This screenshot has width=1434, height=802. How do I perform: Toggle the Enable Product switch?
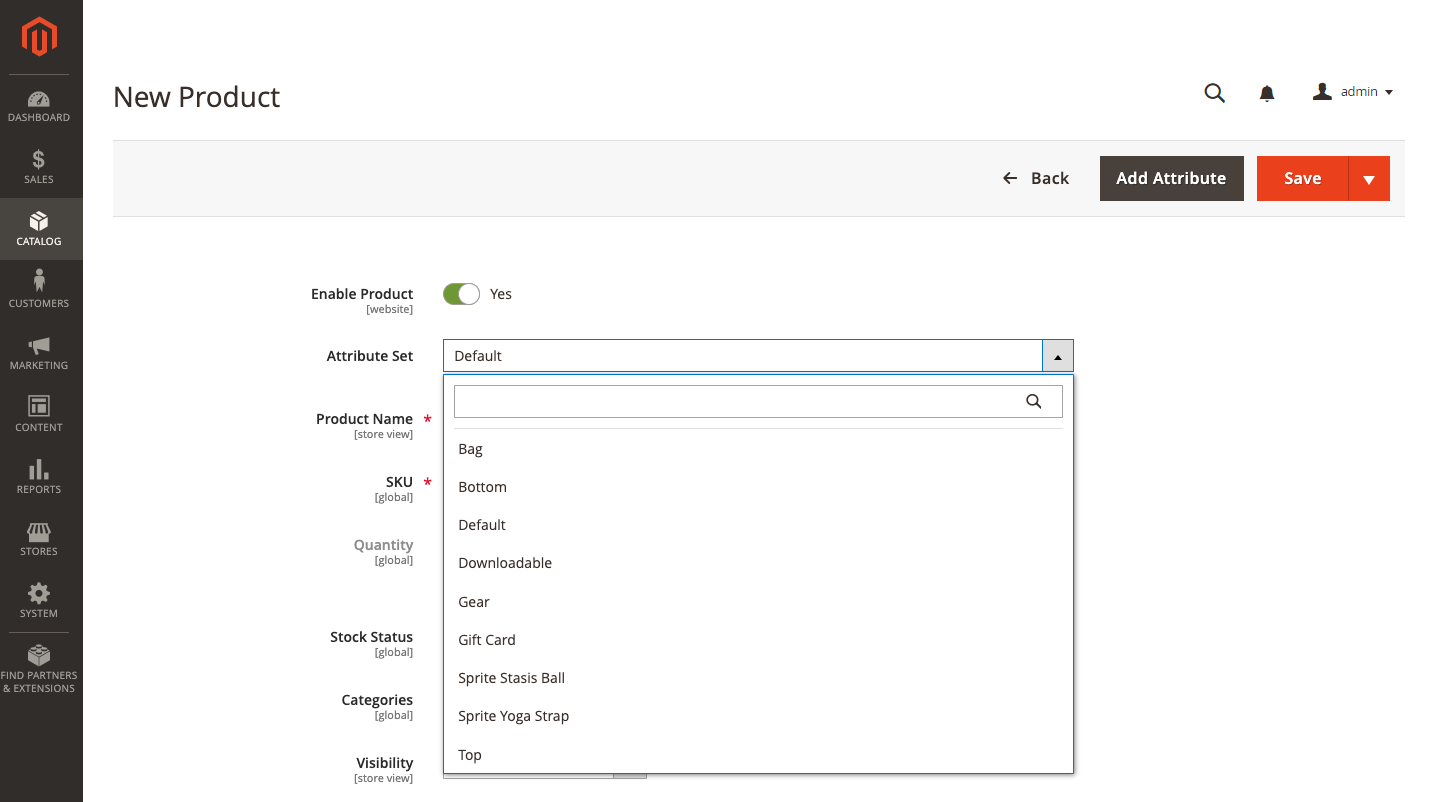point(461,294)
